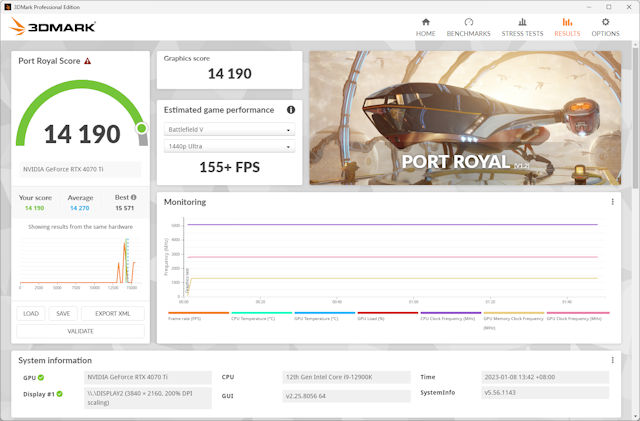Go to the Home section
This screenshot has height=421, width=640.
click(x=425, y=27)
